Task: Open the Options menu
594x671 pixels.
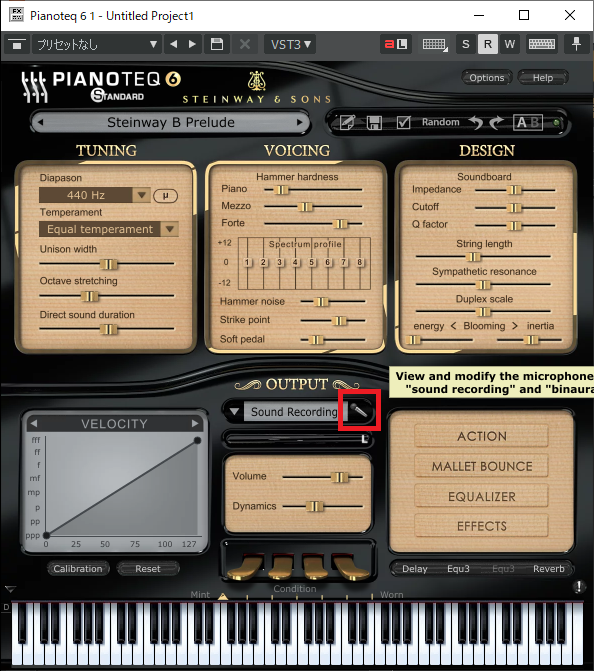Action: tap(487, 78)
